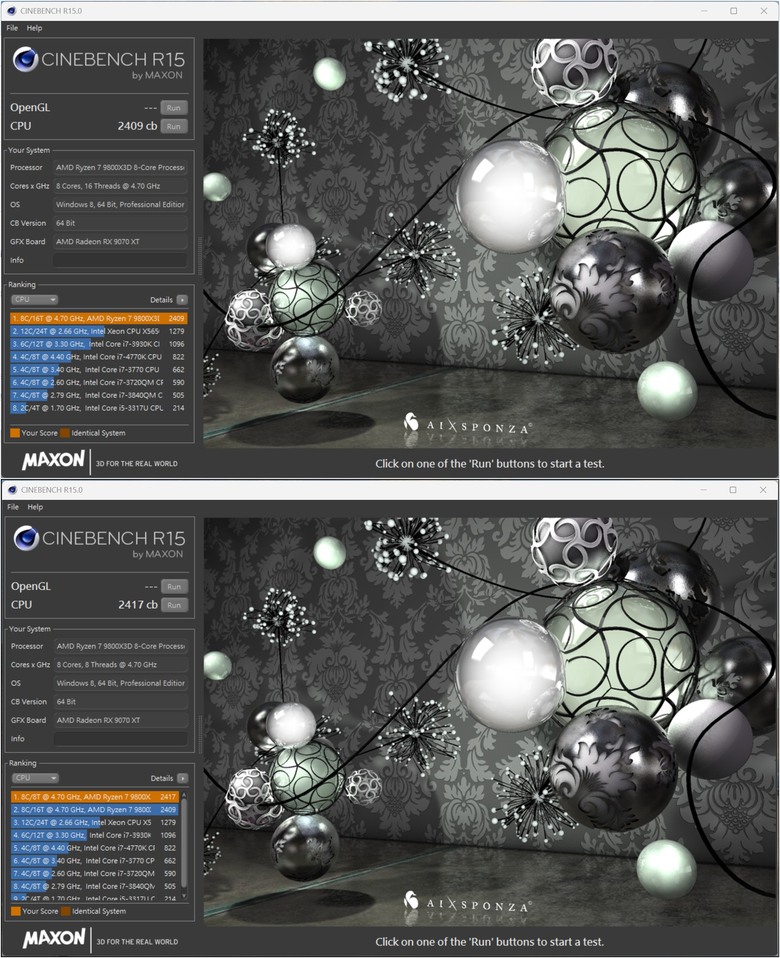Select Core i7-3840QM row in the 2417 cb window
This screenshot has width=780, height=958.
95,887
